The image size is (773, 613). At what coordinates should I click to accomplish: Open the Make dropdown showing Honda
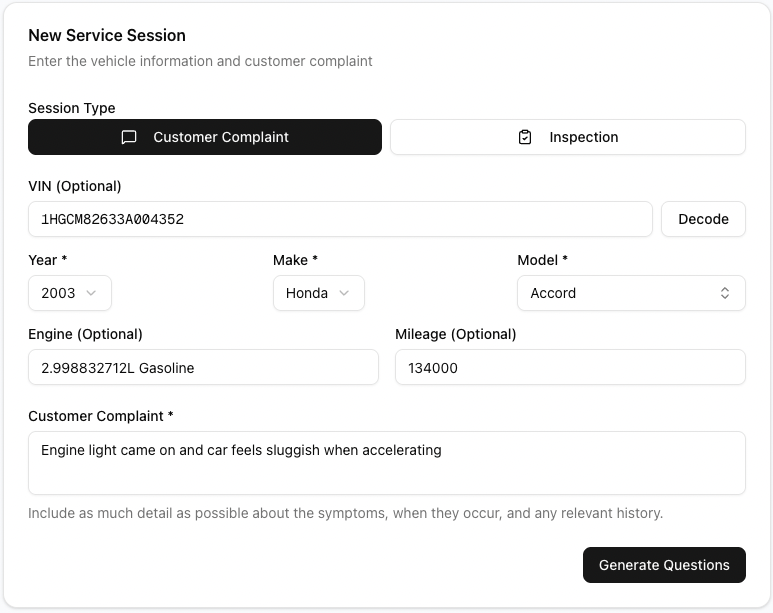pos(318,293)
